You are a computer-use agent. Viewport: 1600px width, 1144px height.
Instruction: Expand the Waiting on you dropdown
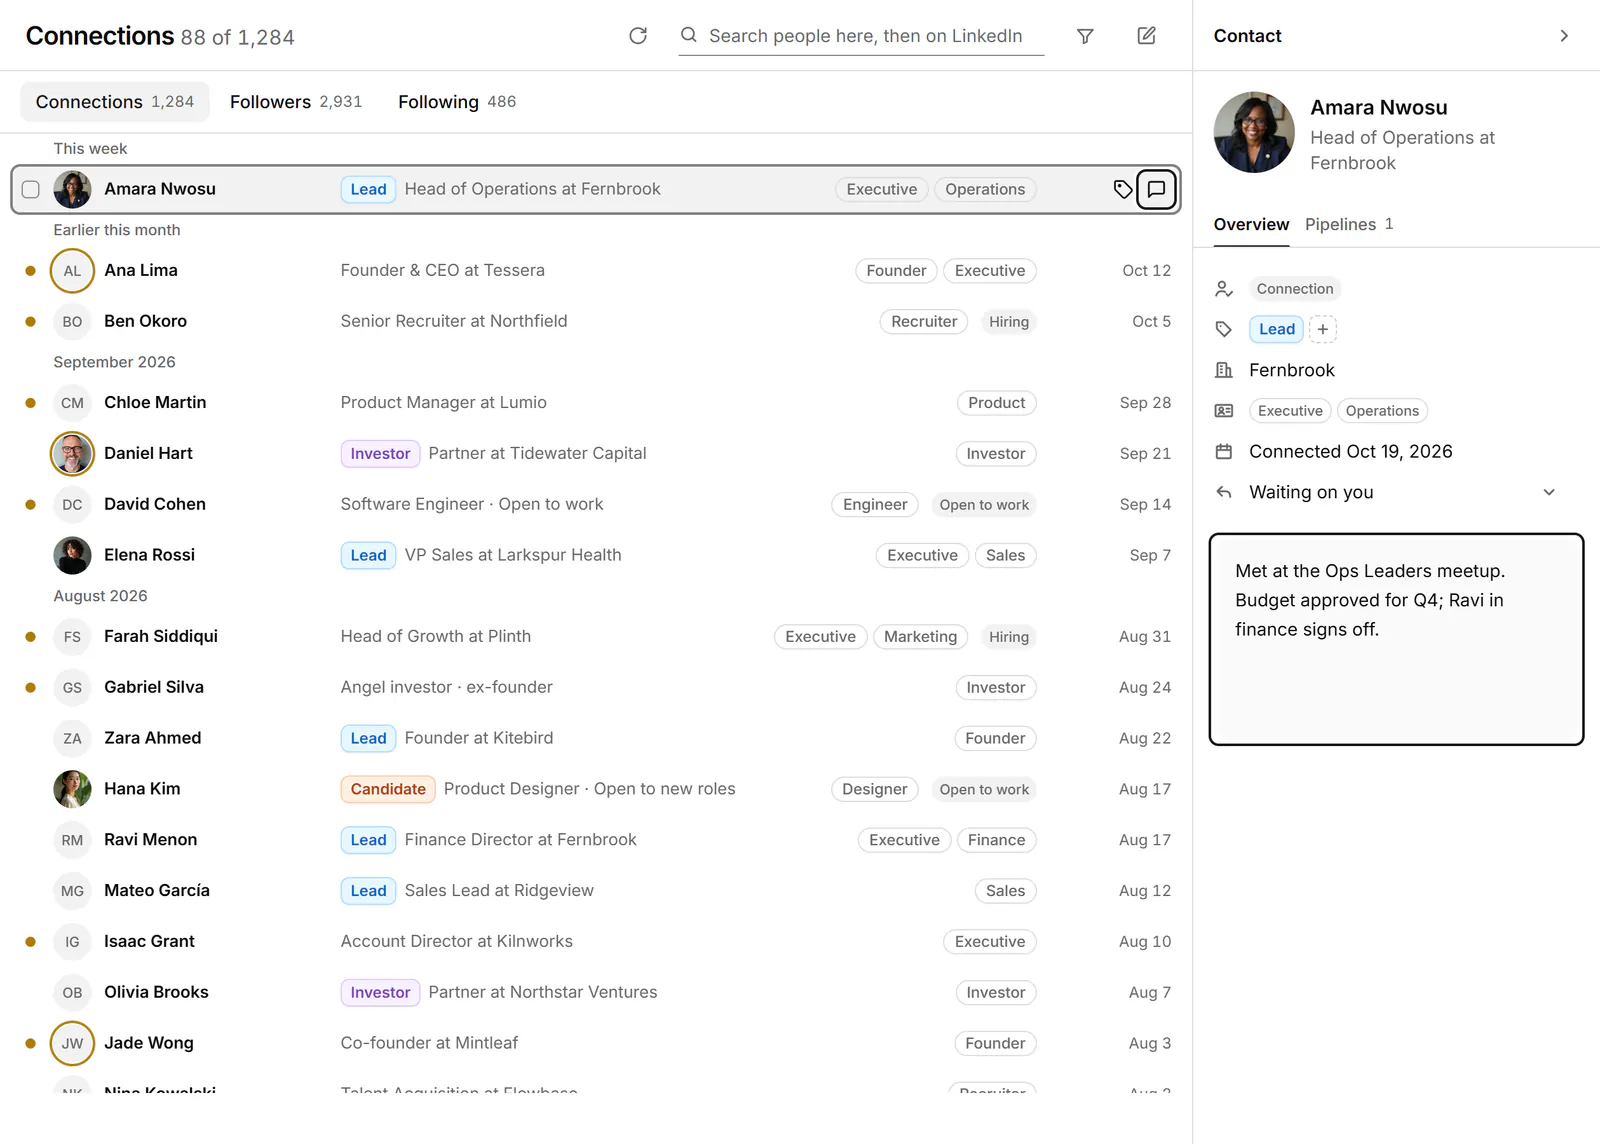[1549, 492]
